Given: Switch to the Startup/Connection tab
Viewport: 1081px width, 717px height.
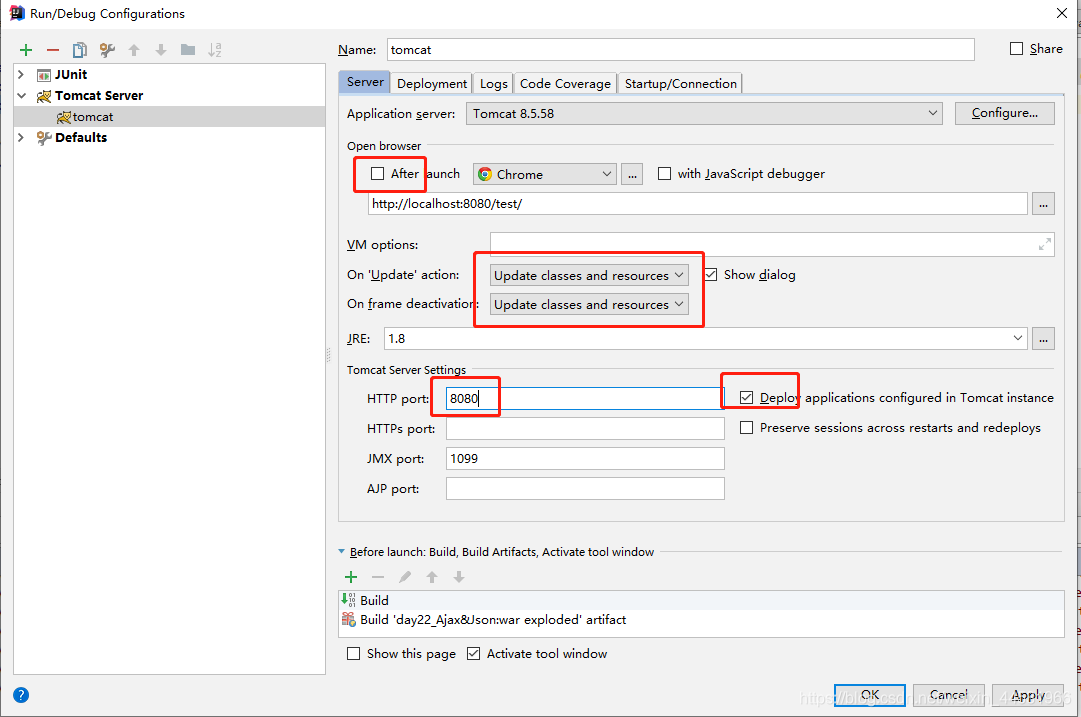Looking at the screenshot, I should pyautogui.click(x=680, y=83).
